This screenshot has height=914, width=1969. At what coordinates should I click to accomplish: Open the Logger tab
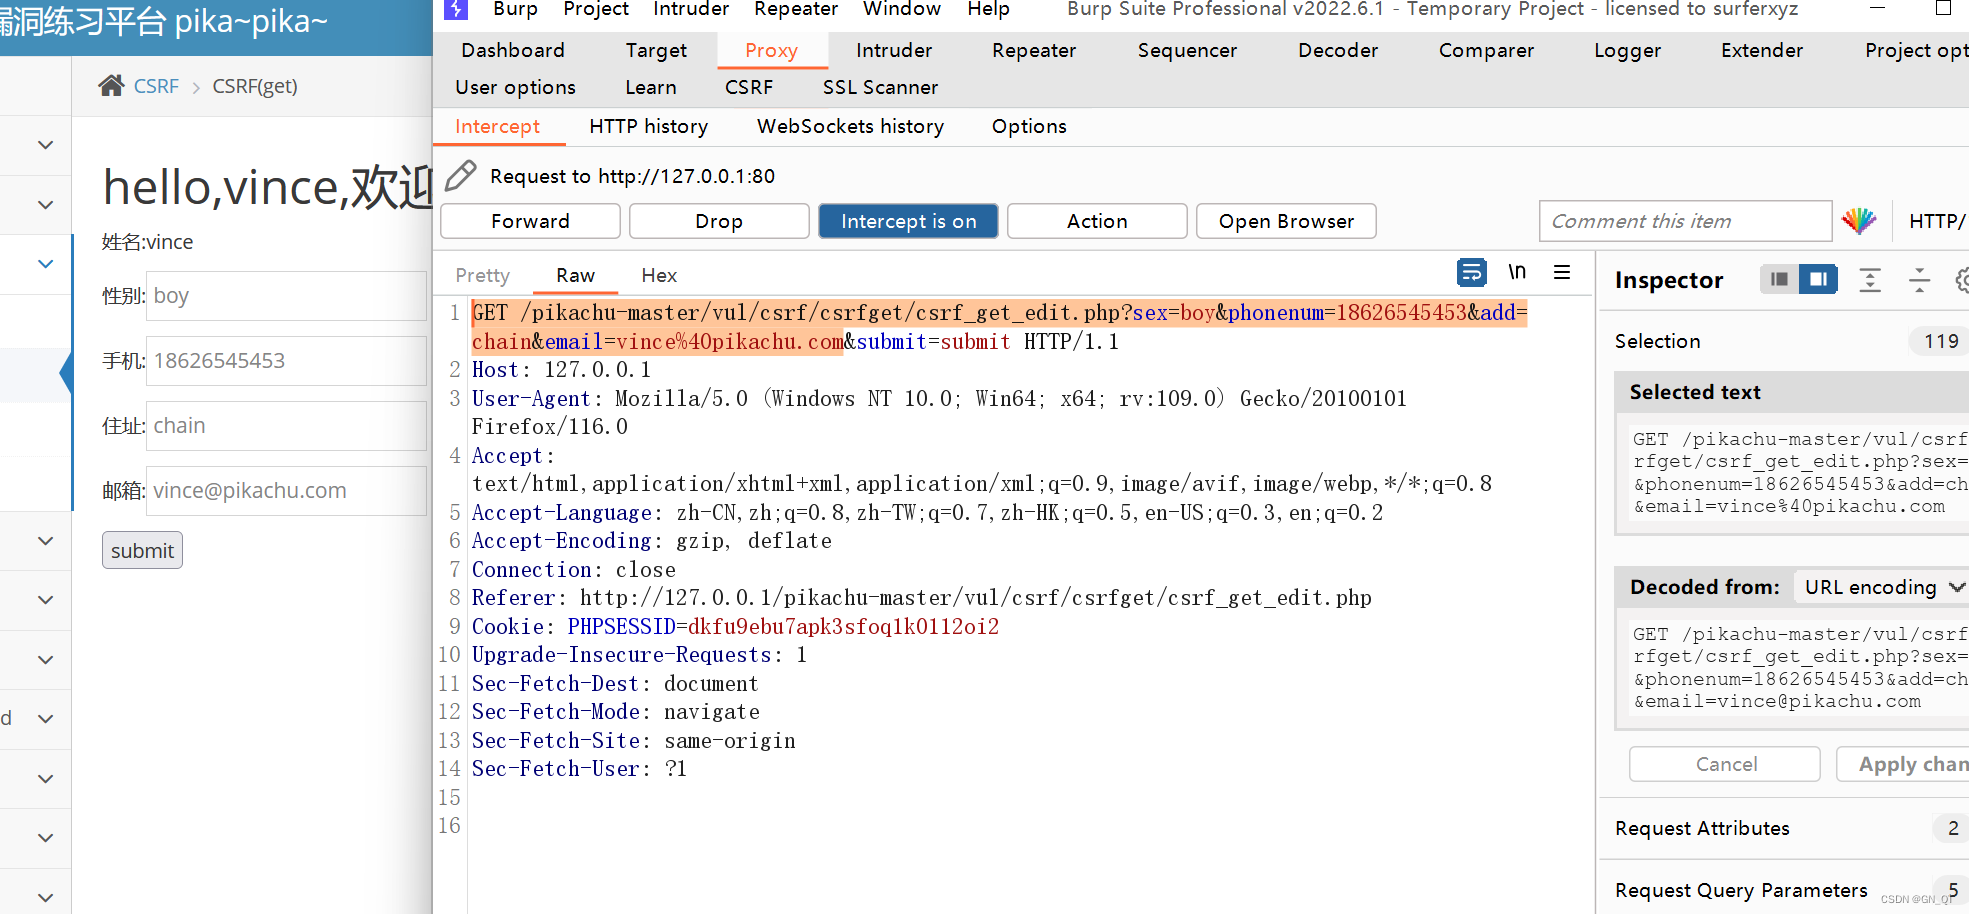point(1627,50)
